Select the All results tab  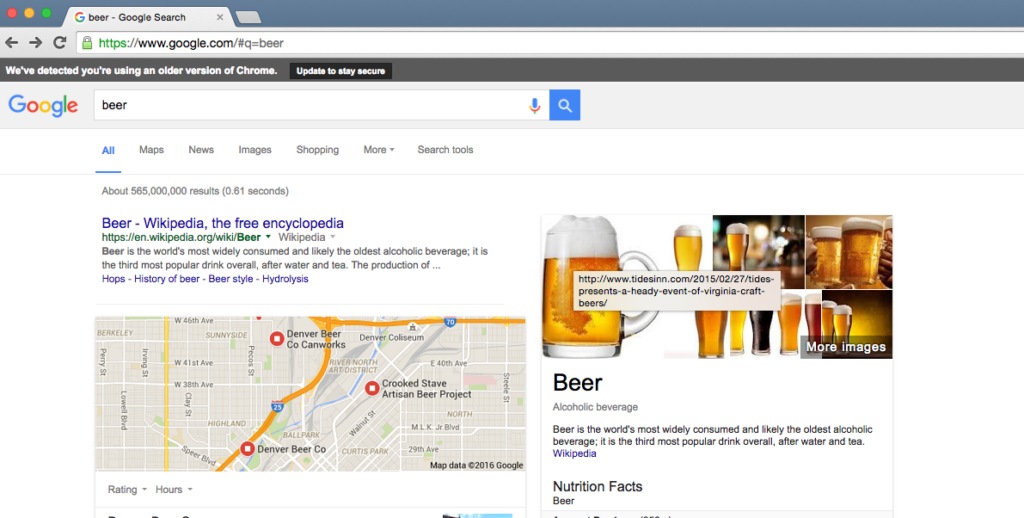click(x=108, y=150)
